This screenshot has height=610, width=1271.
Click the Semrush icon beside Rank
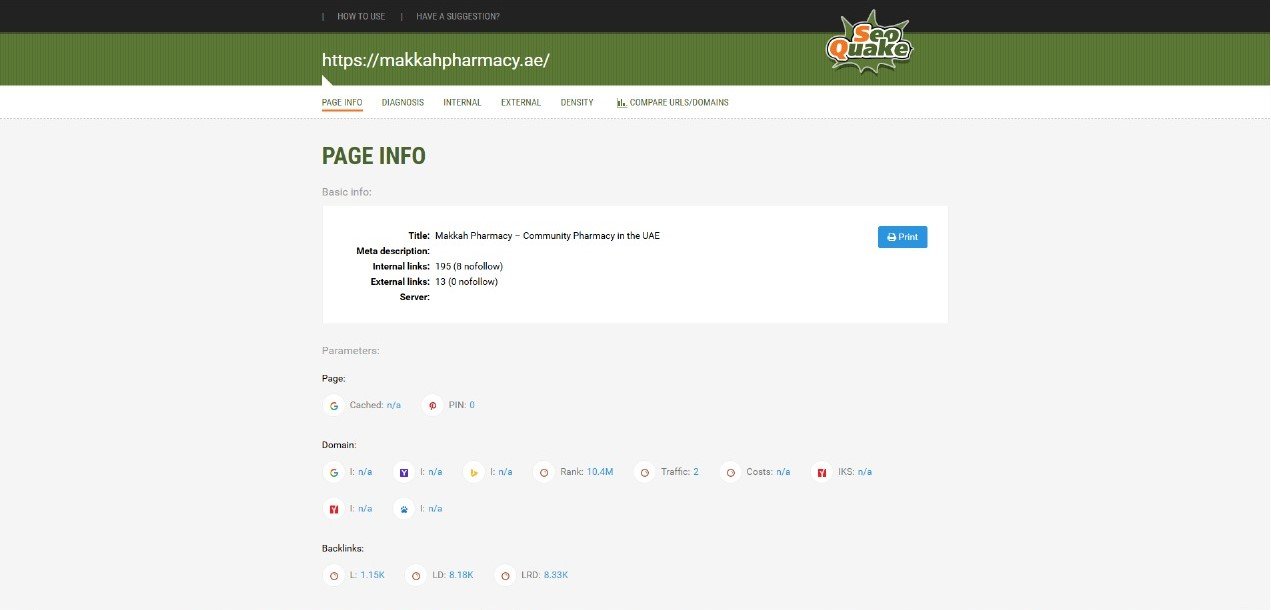click(544, 472)
